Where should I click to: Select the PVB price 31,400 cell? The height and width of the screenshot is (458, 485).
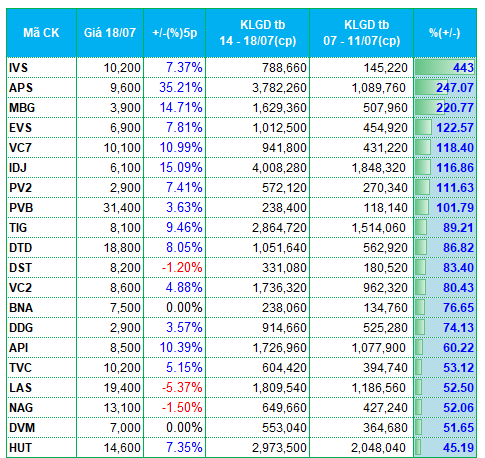tap(110, 208)
